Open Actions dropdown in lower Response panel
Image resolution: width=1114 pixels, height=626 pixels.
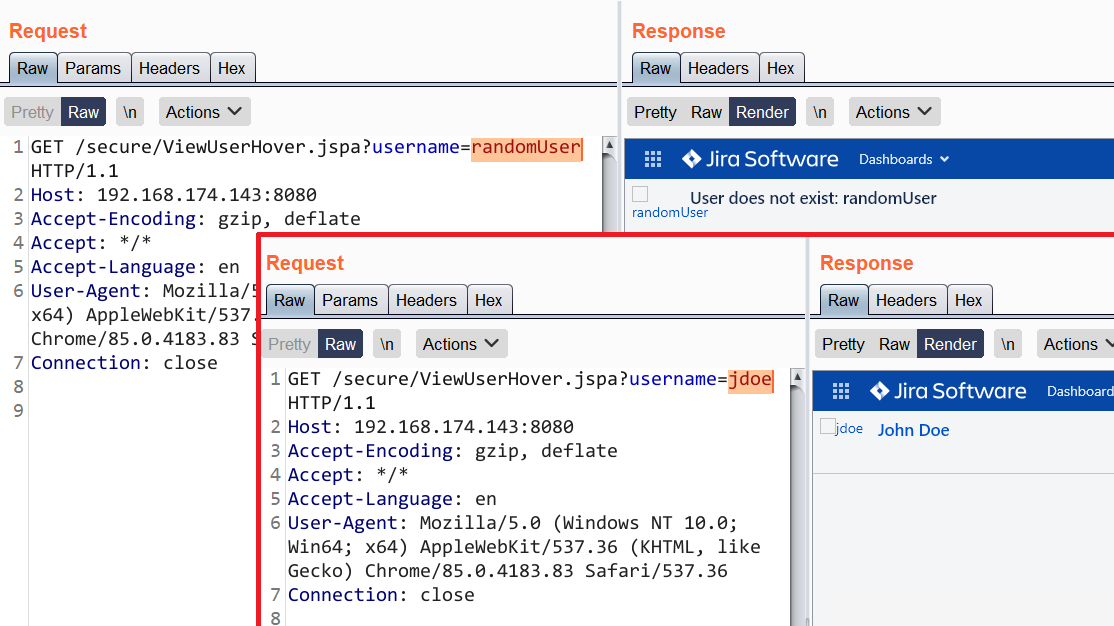[1076, 344]
